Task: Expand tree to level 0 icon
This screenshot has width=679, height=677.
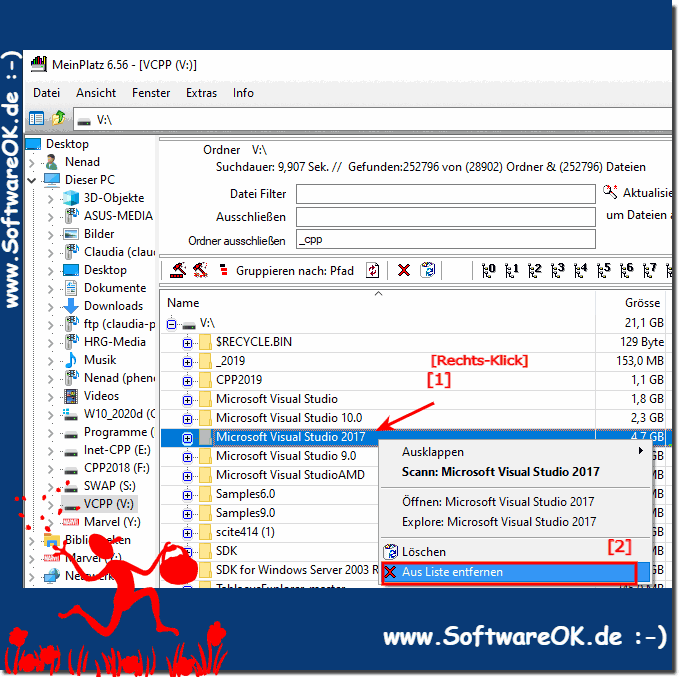Action: click(x=488, y=270)
